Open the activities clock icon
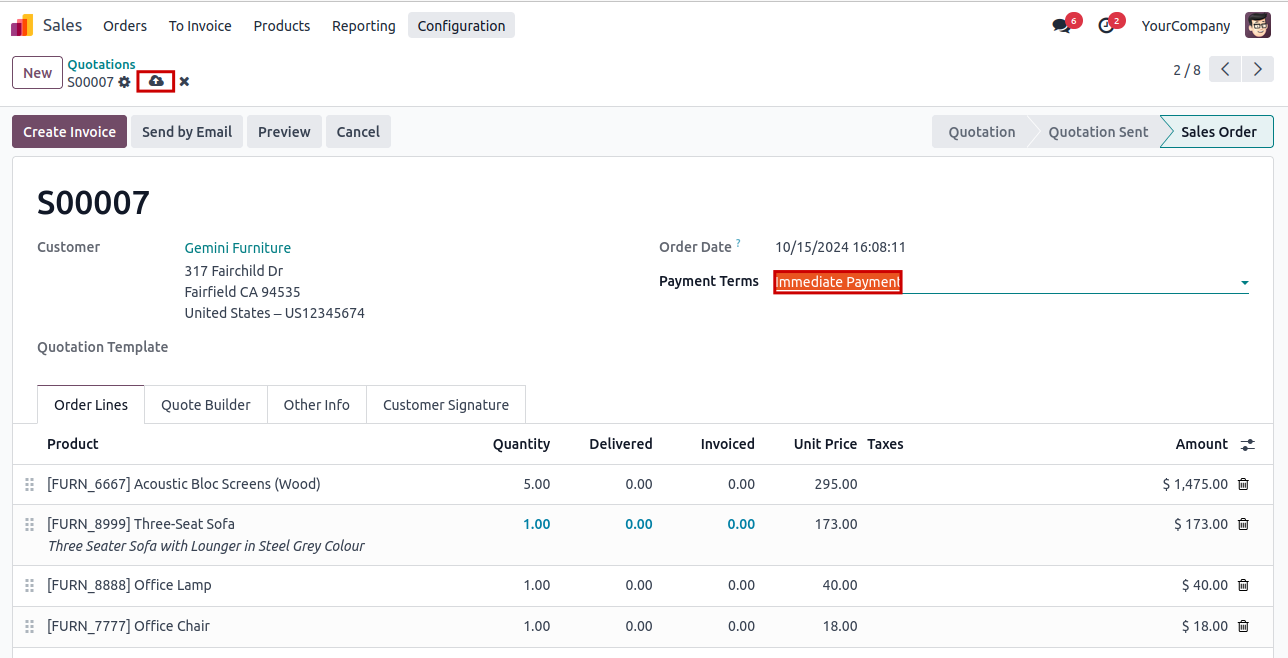1288x658 pixels. coord(1106,26)
